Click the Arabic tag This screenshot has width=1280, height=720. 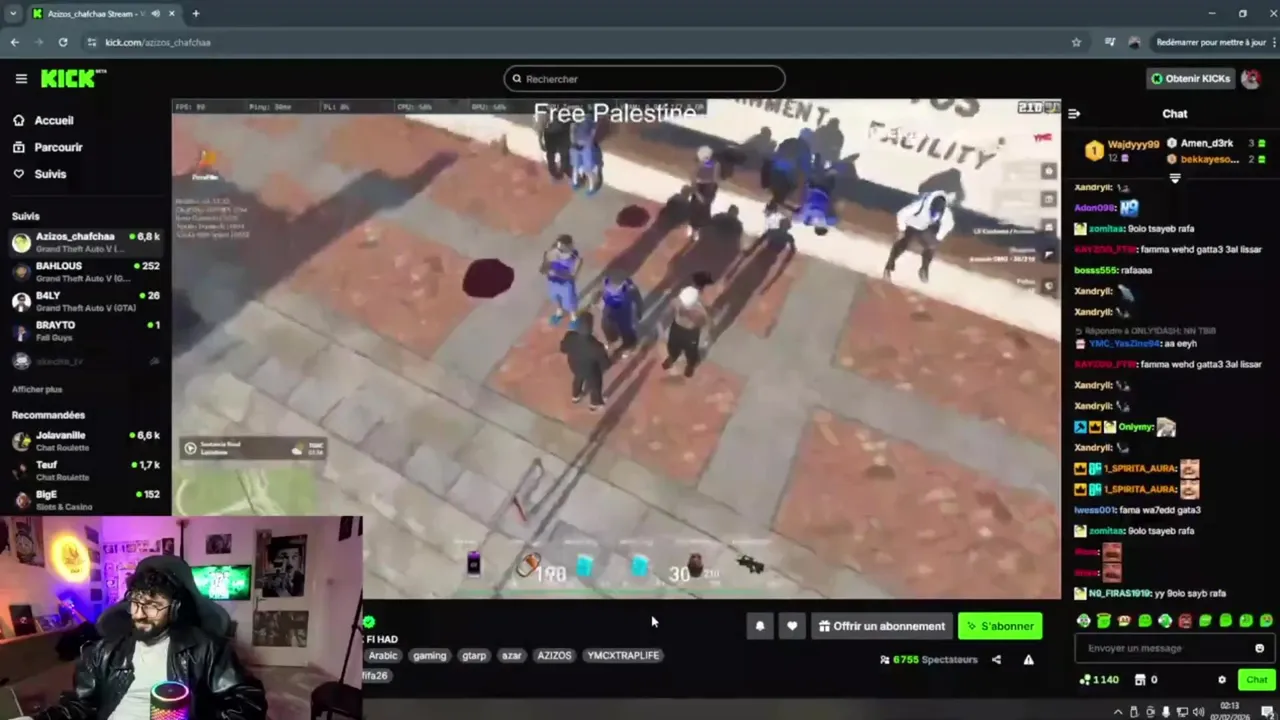click(383, 656)
